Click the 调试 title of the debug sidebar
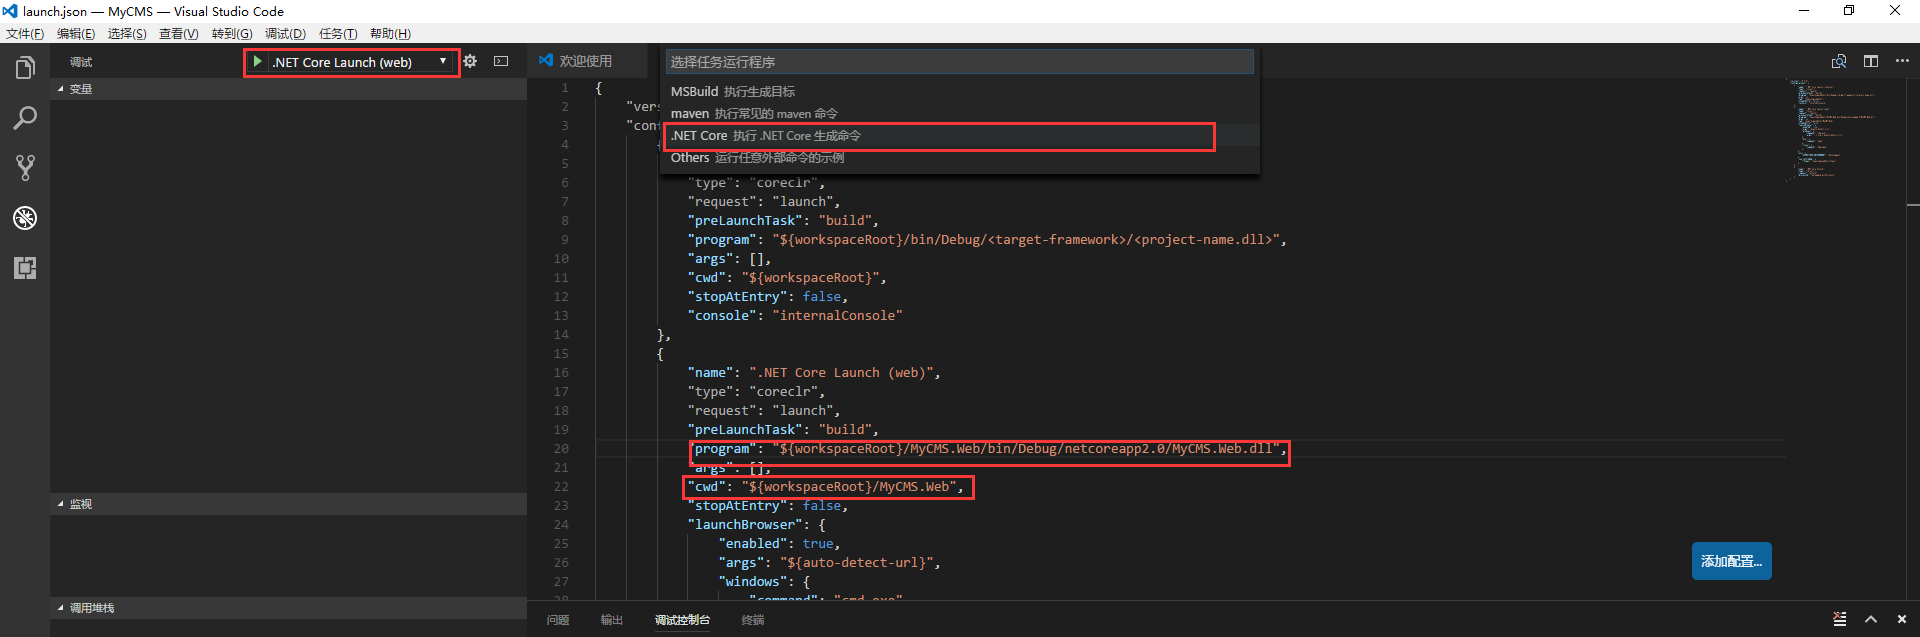Screen dimensions: 1920x637 pos(81,62)
